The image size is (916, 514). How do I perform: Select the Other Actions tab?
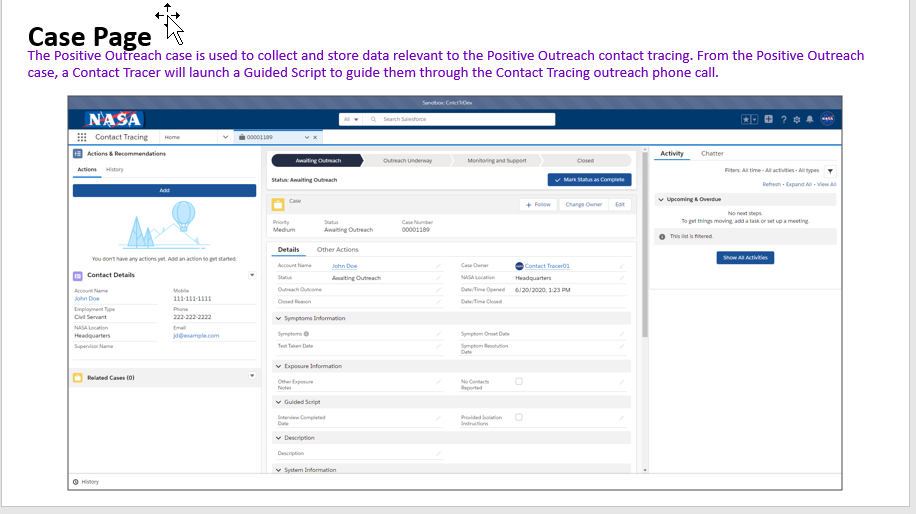[x=338, y=249]
